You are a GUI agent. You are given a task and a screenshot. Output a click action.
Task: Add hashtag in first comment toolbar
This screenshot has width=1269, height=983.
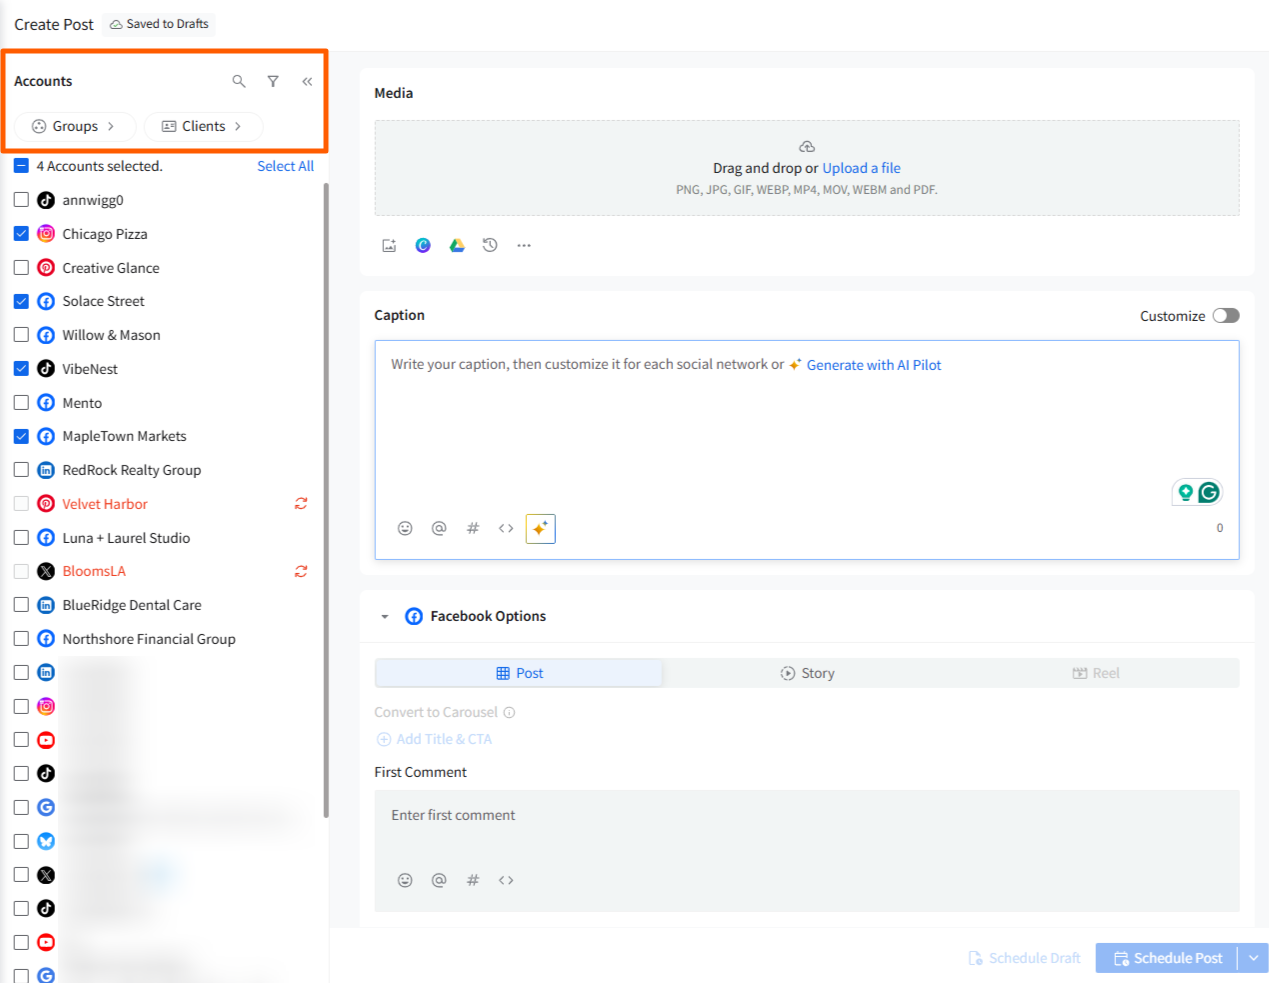[x=473, y=880]
